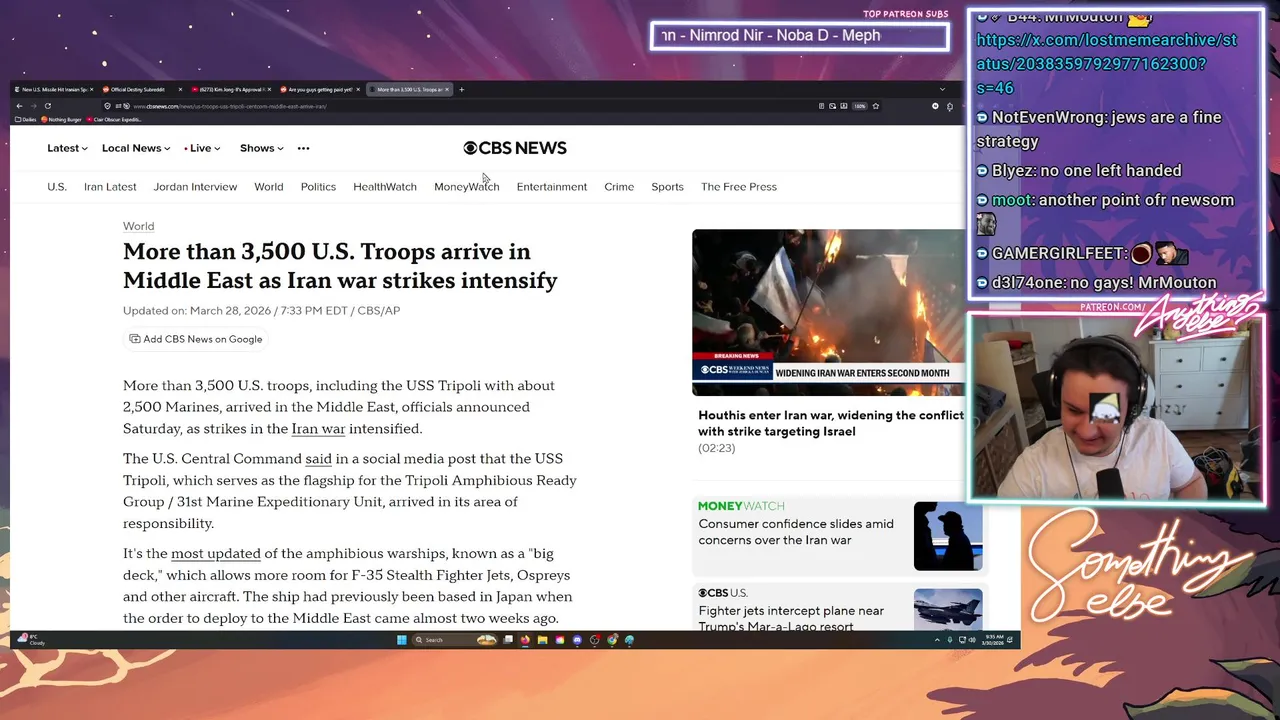
Task: Play the Widening Iran War video thumbnail
Action: (828, 312)
